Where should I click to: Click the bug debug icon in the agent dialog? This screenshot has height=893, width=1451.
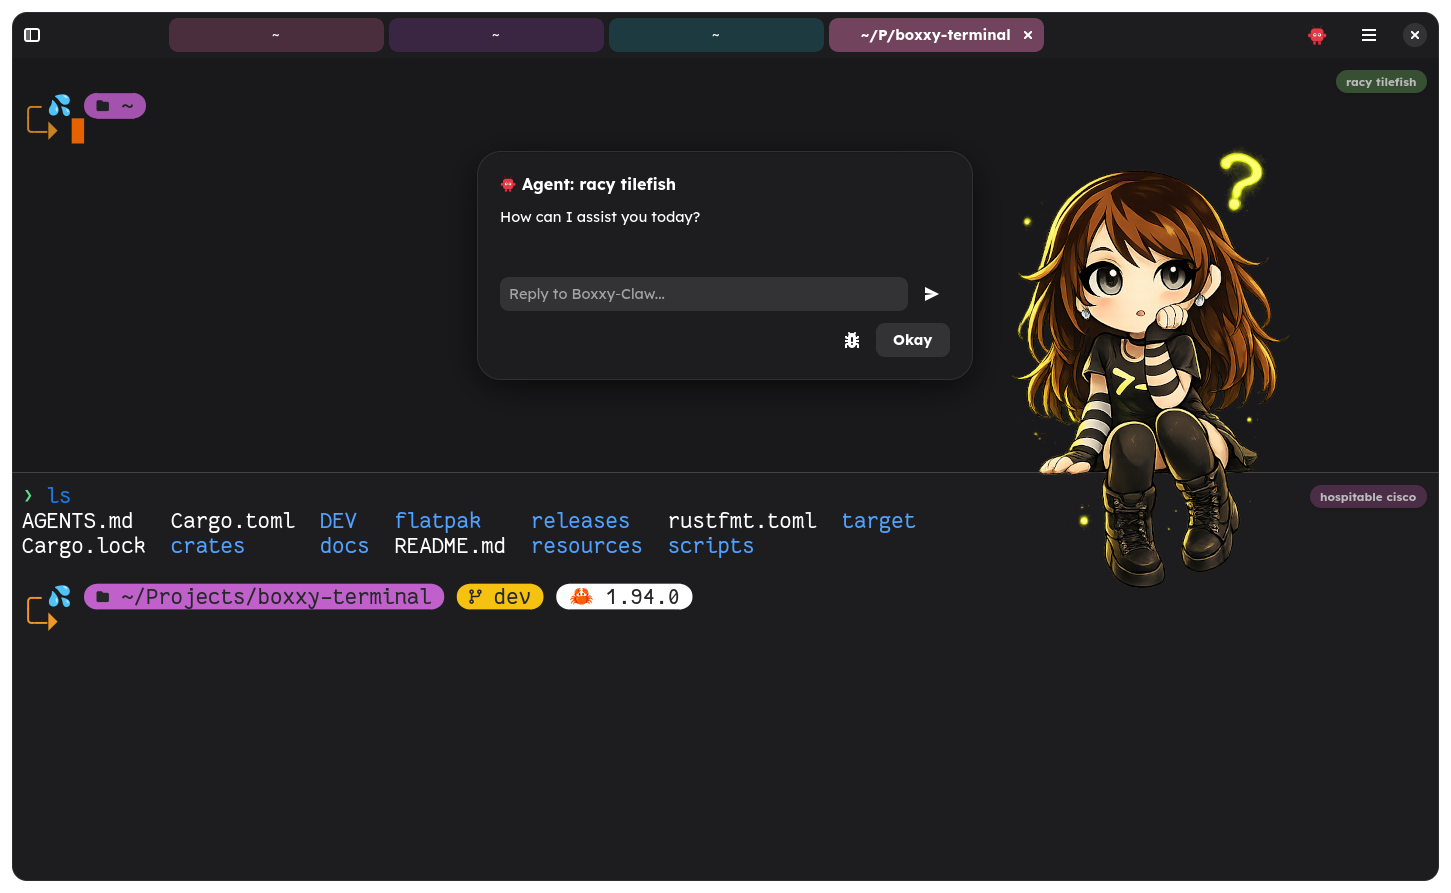[x=852, y=340]
